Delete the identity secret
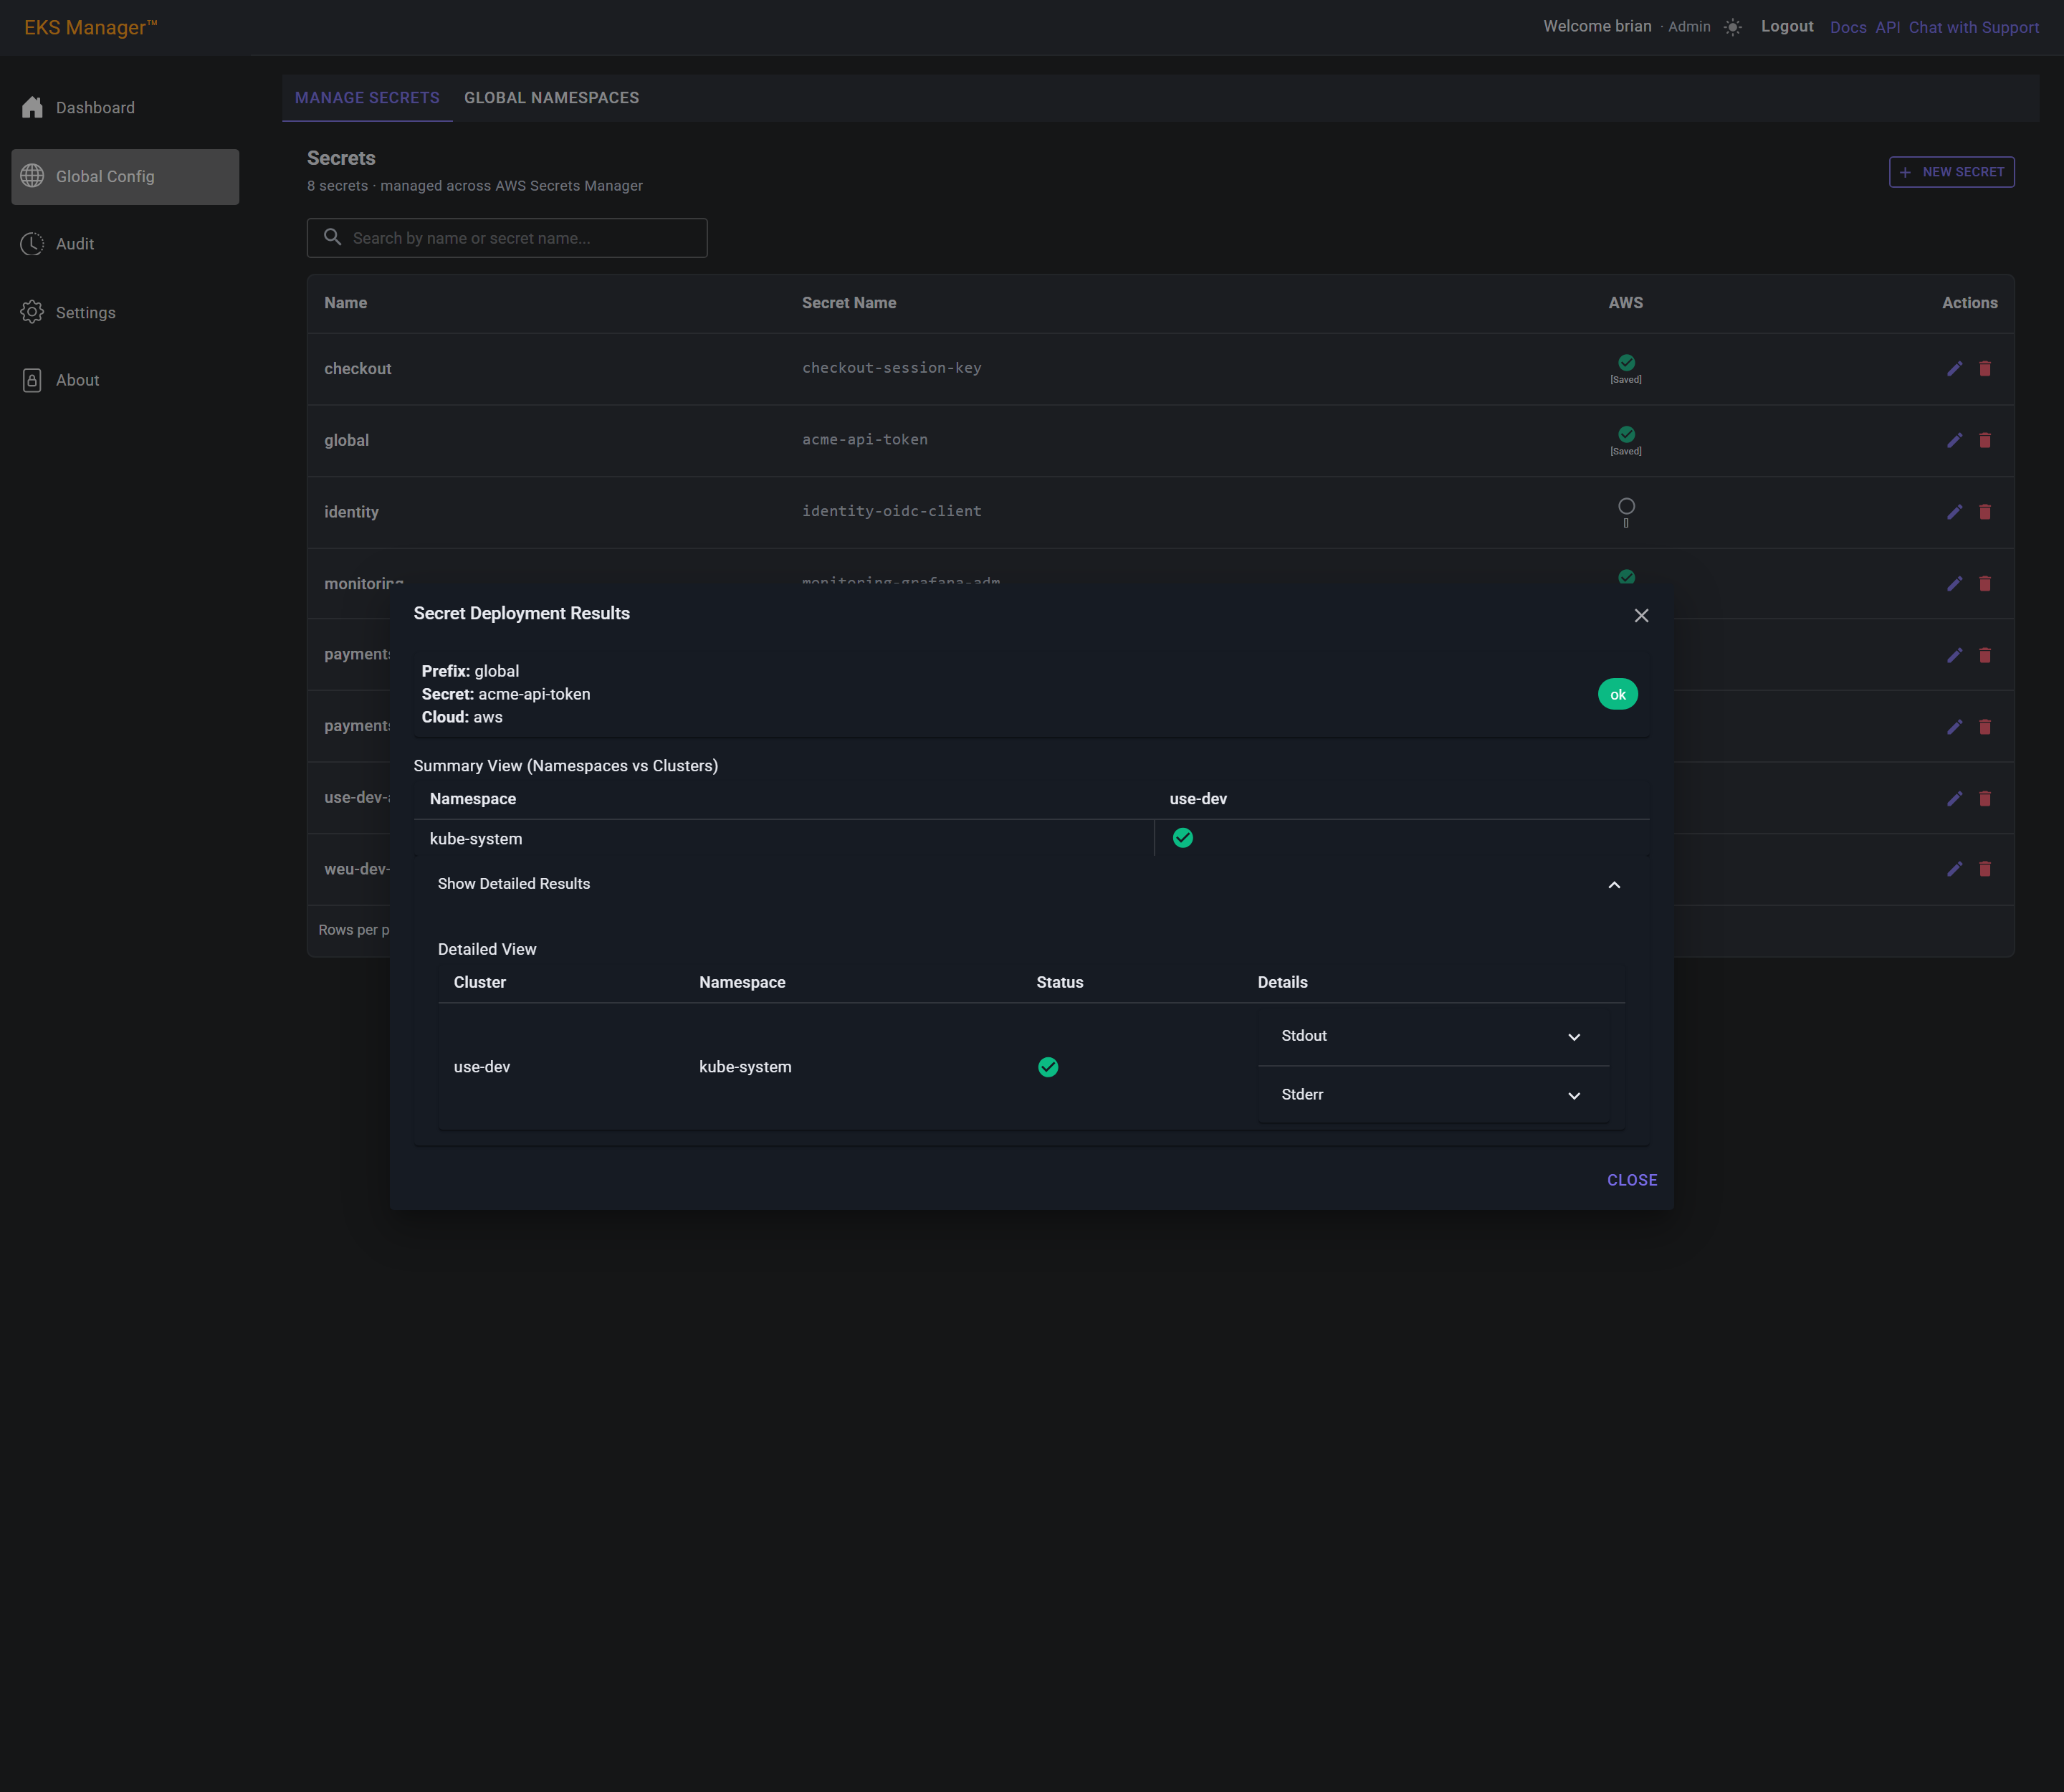 (1985, 512)
